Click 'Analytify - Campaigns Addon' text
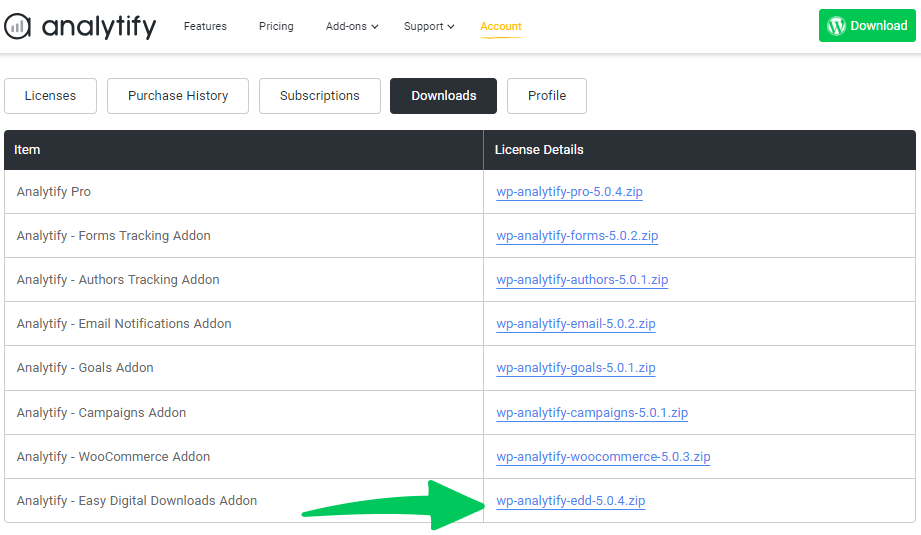Screen dimensions: 921x535 coord(101,413)
